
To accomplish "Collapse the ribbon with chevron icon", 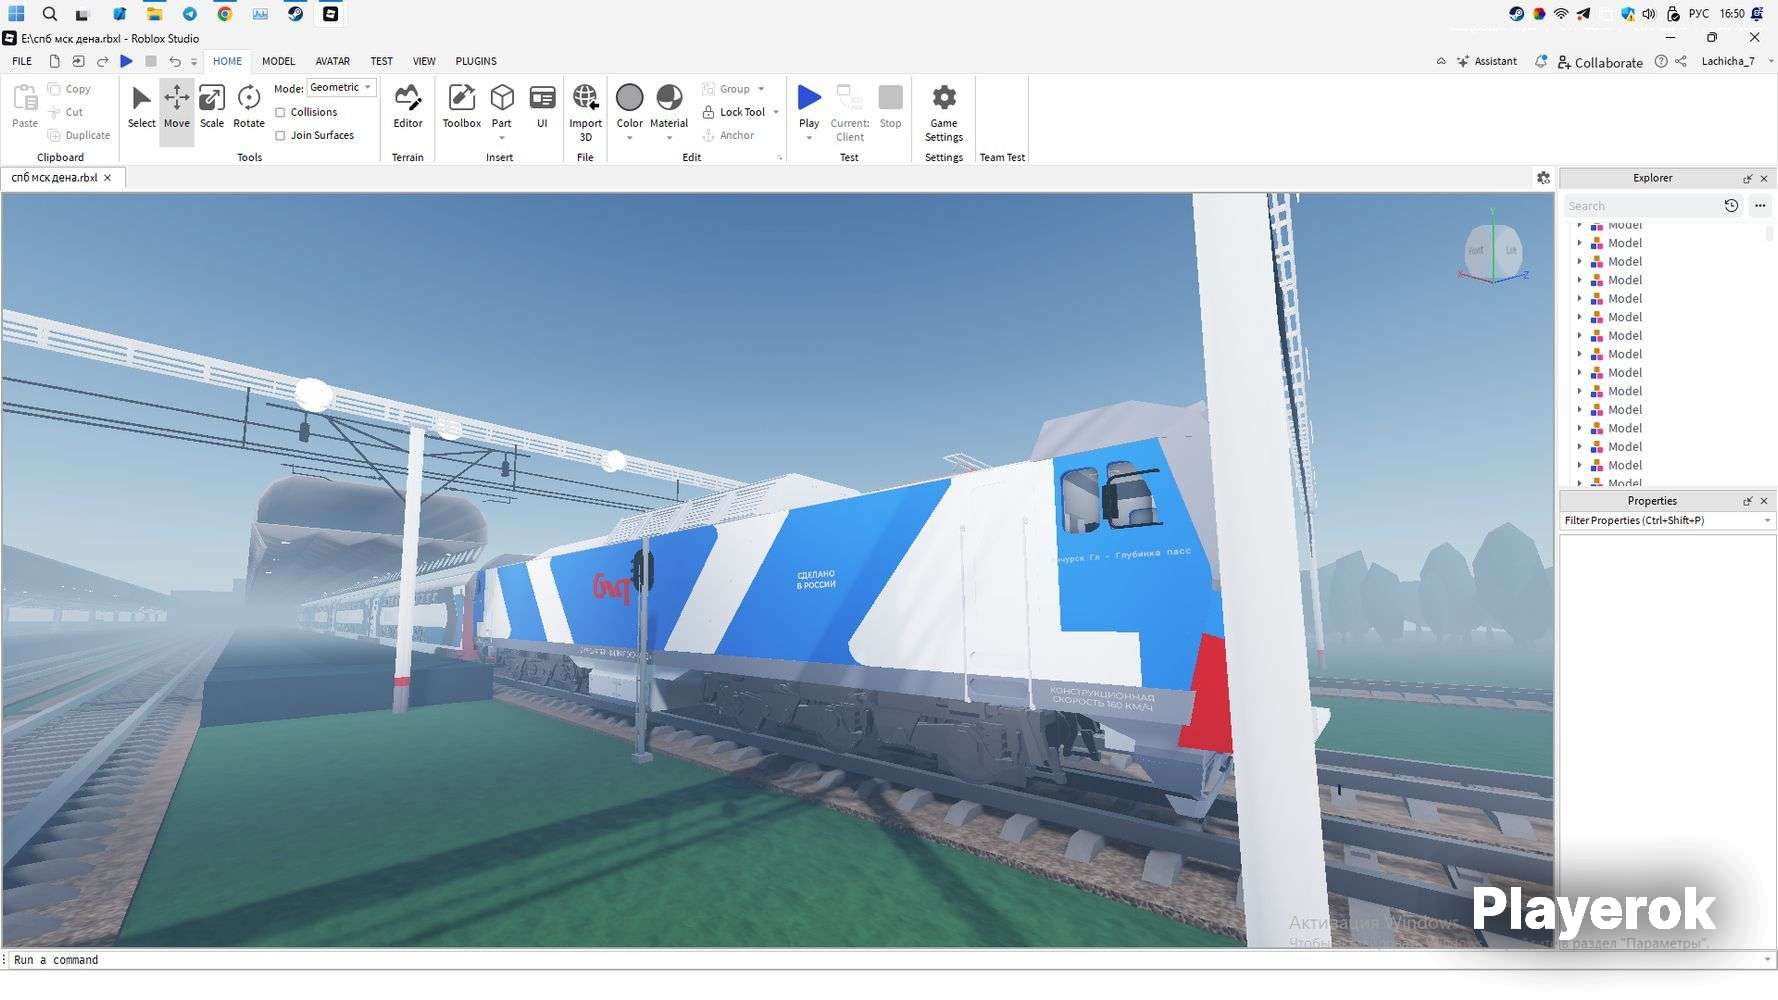I will click(x=1441, y=61).
